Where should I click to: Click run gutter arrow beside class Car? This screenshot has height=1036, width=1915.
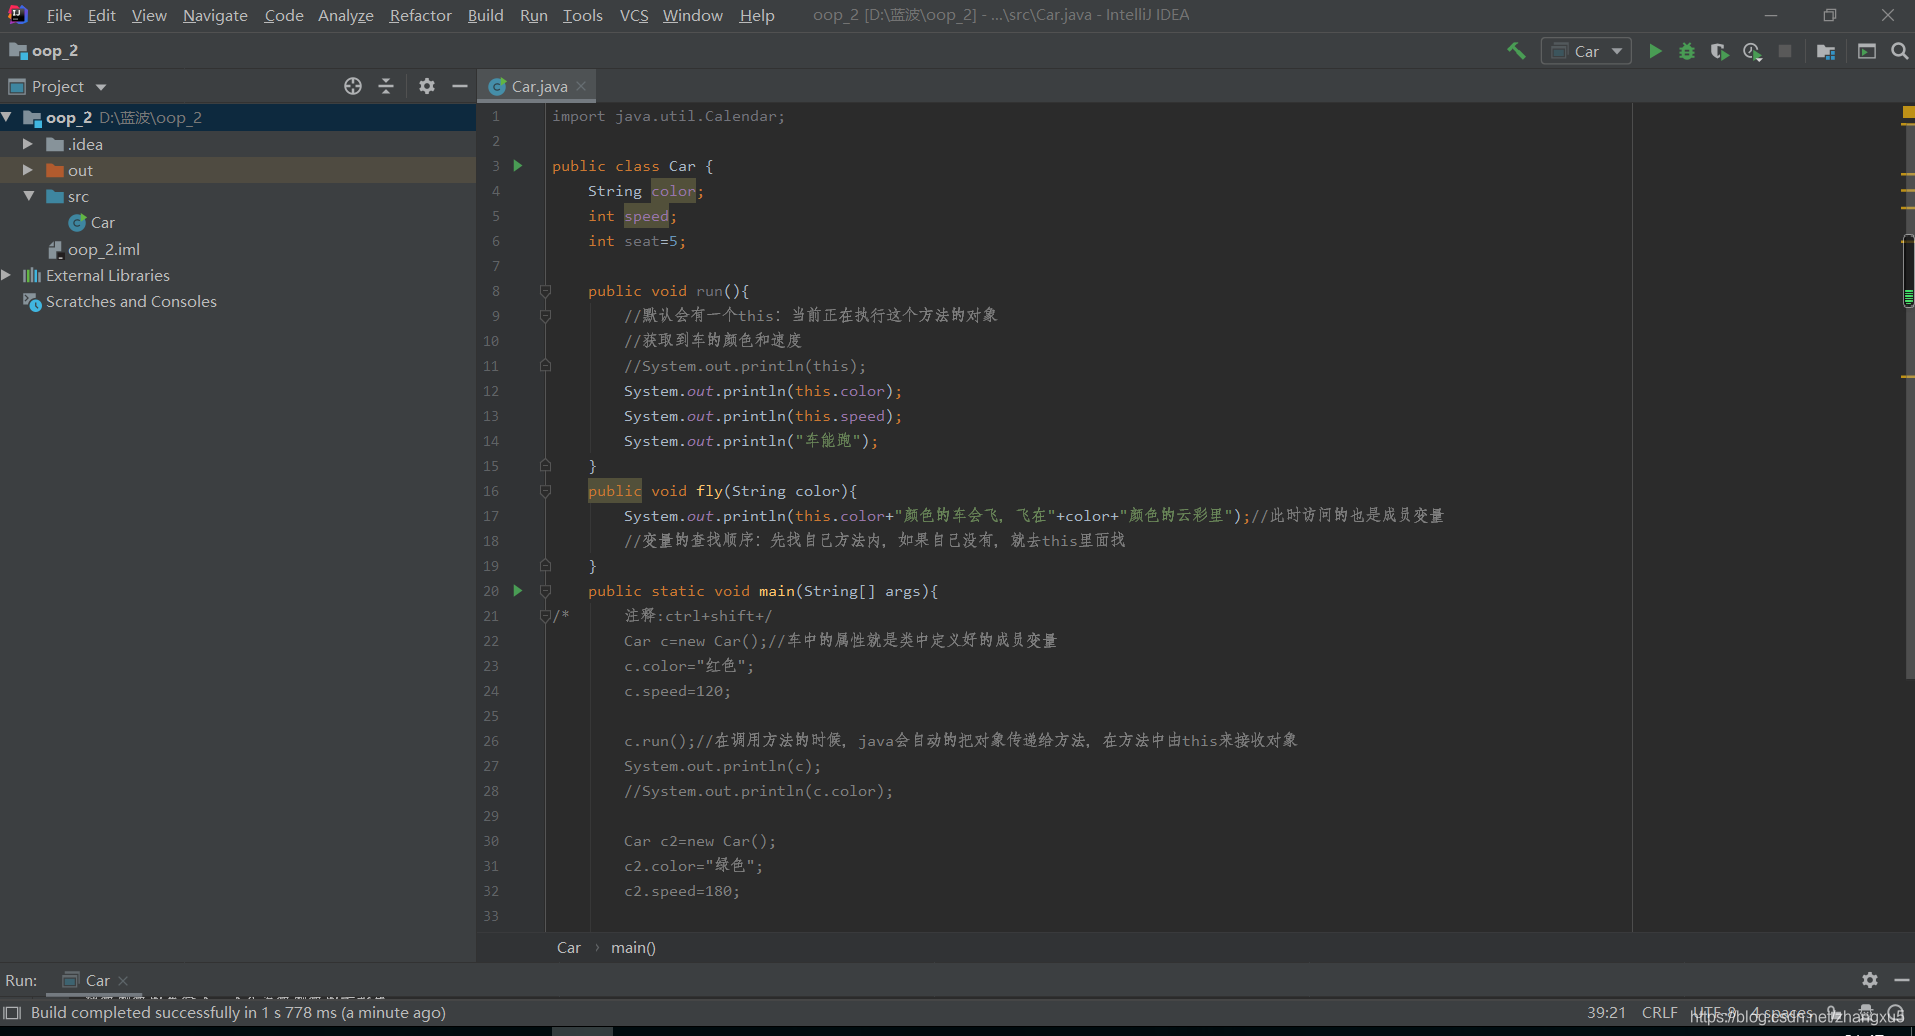518,166
